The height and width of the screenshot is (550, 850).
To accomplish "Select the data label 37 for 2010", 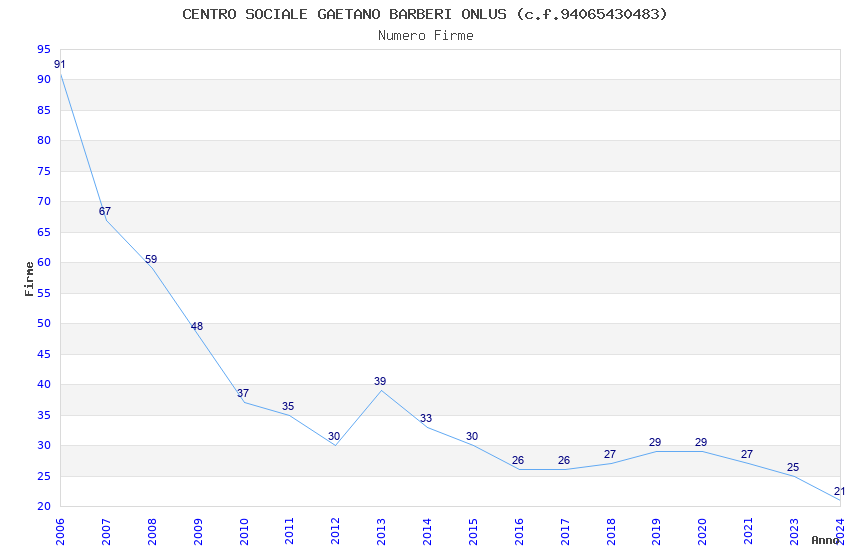I will 243,393.
